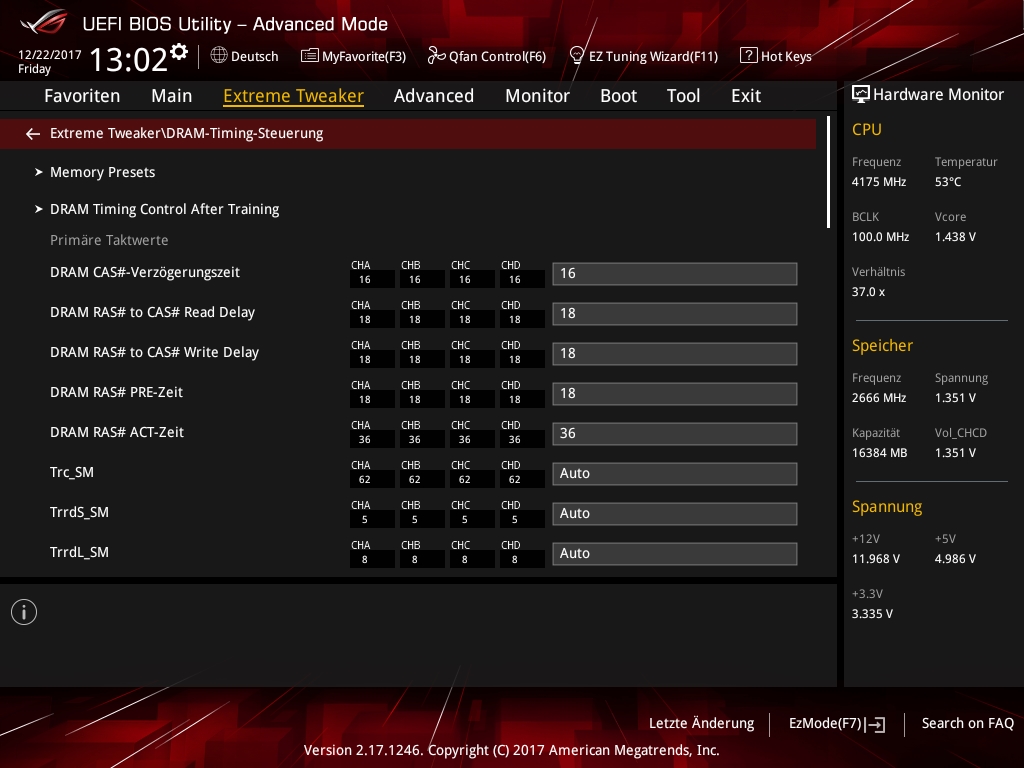Screen dimensions: 1024x768
Task: Click CHD value 36 in RAS# ACT-Zeit row
Action: click(515, 440)
